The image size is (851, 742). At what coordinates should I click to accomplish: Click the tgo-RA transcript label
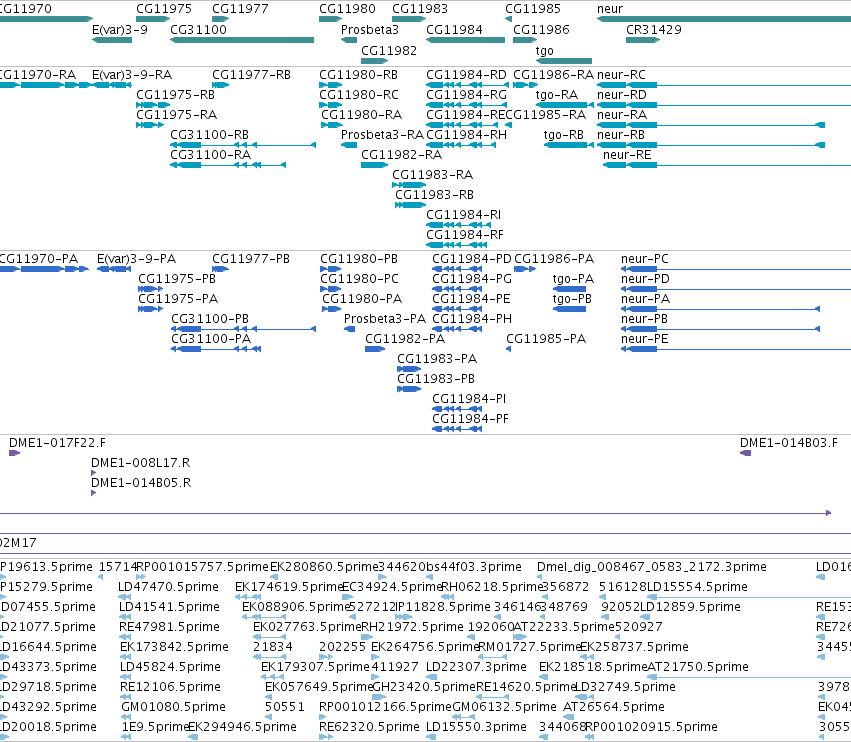[x=557, y=95]
